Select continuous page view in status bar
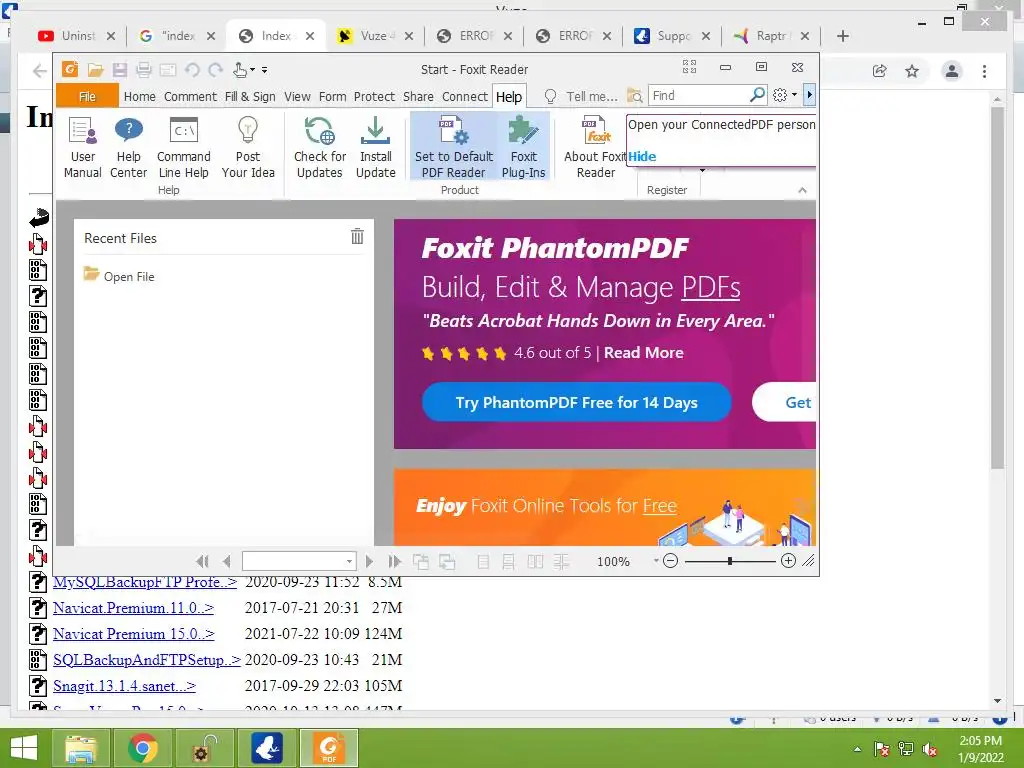The height and width of the screenshot is (768, 1024). (x=509, y=562)
